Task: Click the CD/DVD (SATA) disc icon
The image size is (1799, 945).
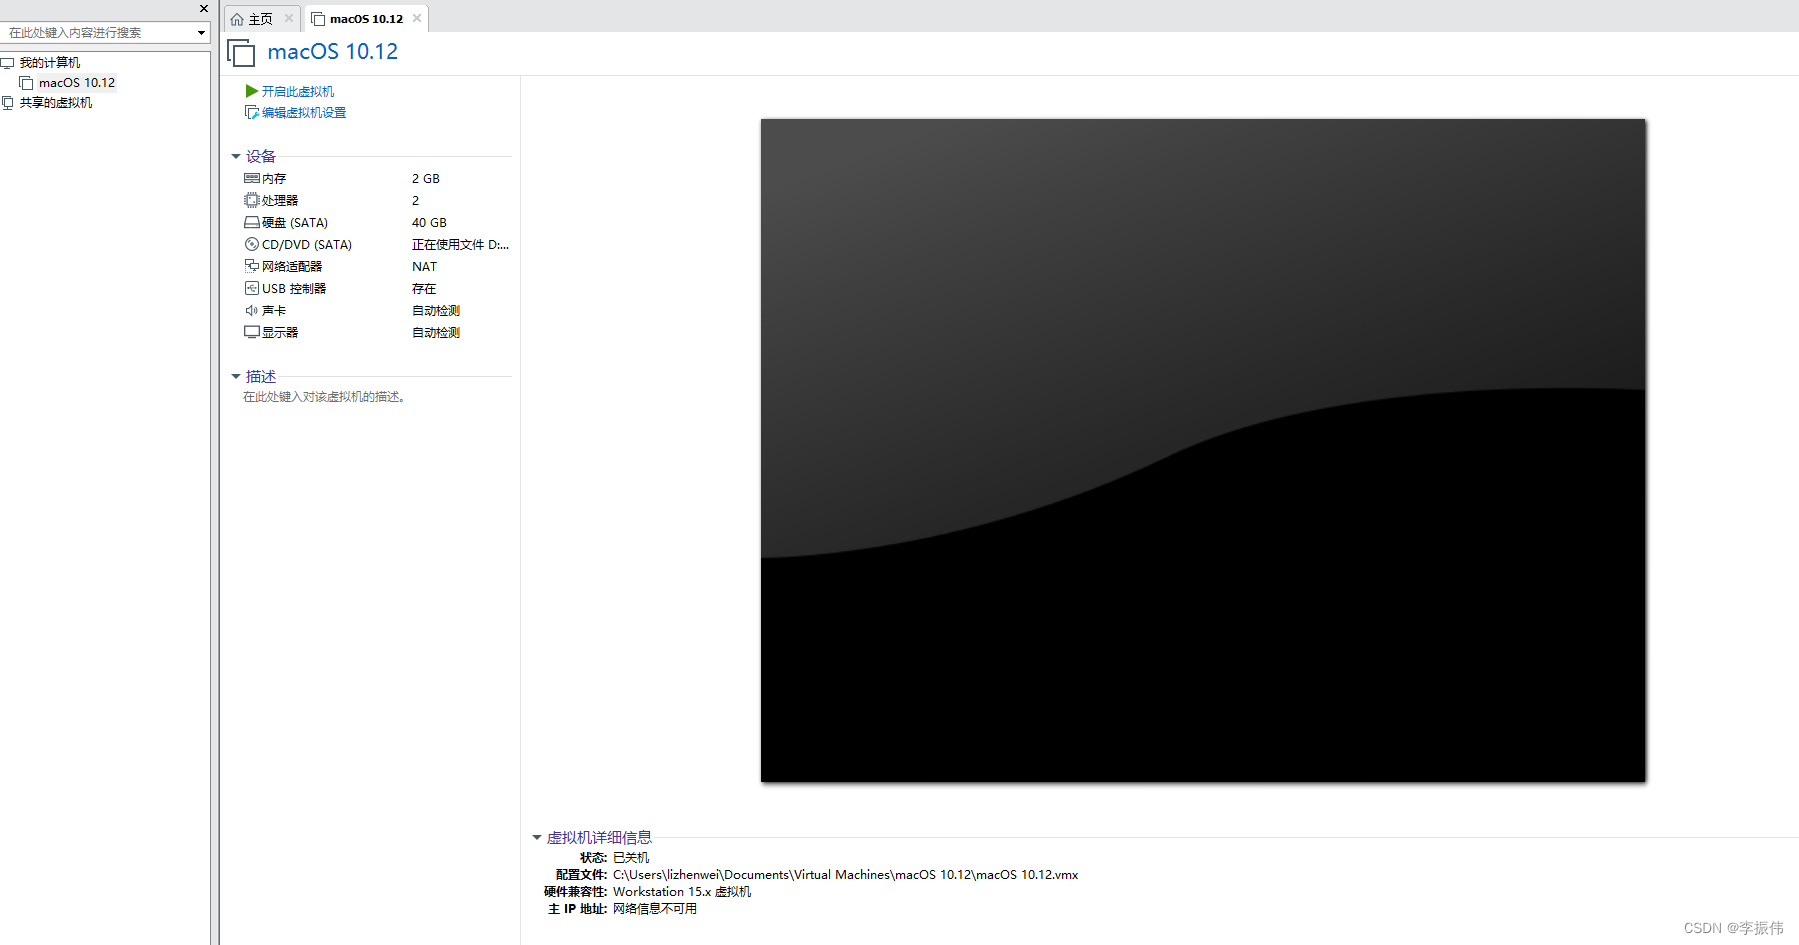Action: [252, 244]
